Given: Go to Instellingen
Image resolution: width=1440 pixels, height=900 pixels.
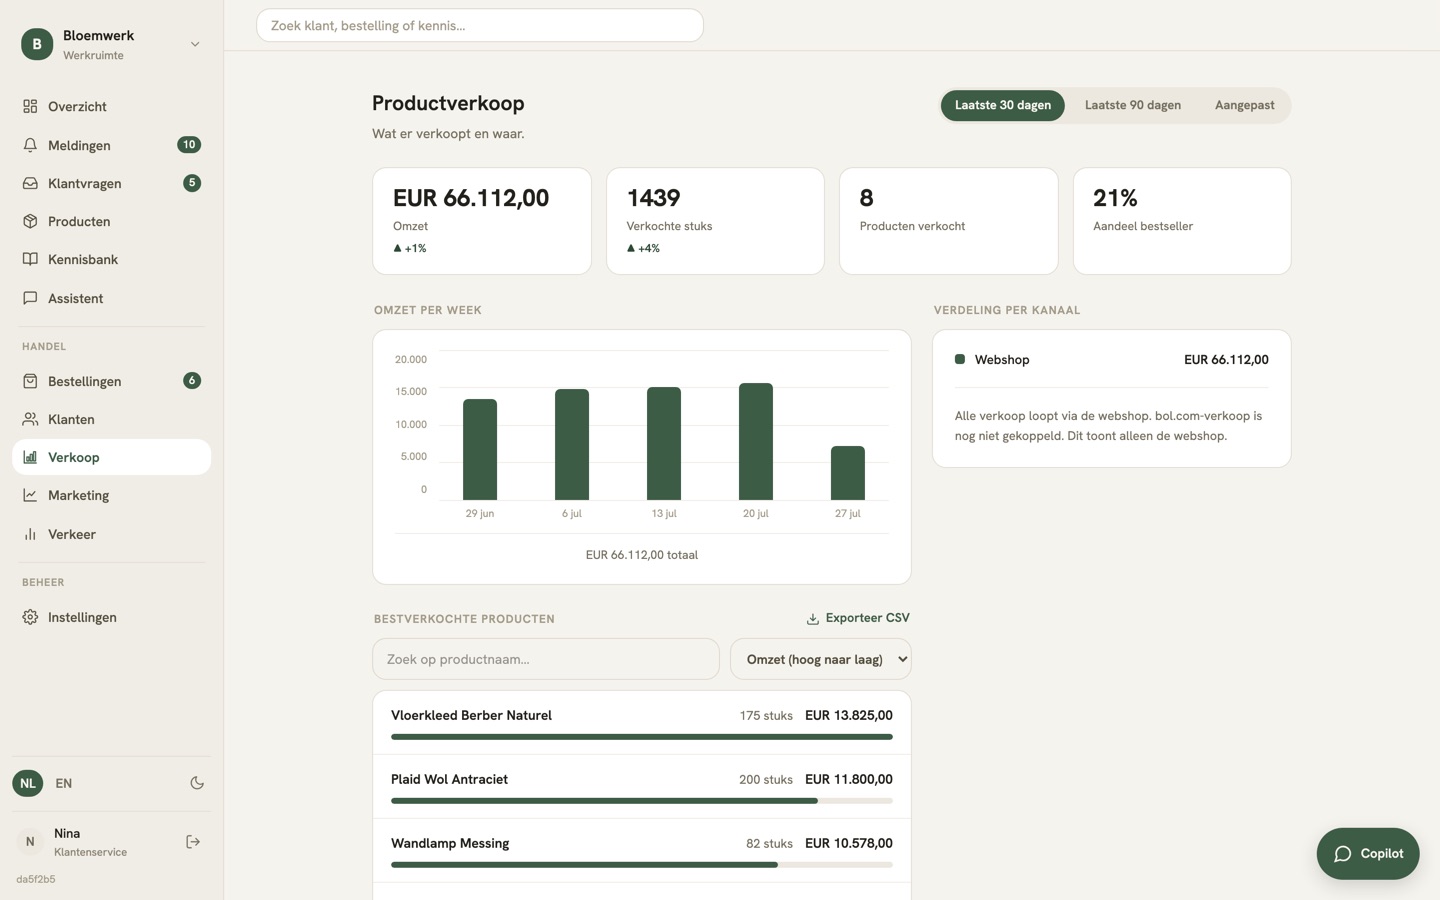Looking at the screenshot, I should (x=112, y=617).
